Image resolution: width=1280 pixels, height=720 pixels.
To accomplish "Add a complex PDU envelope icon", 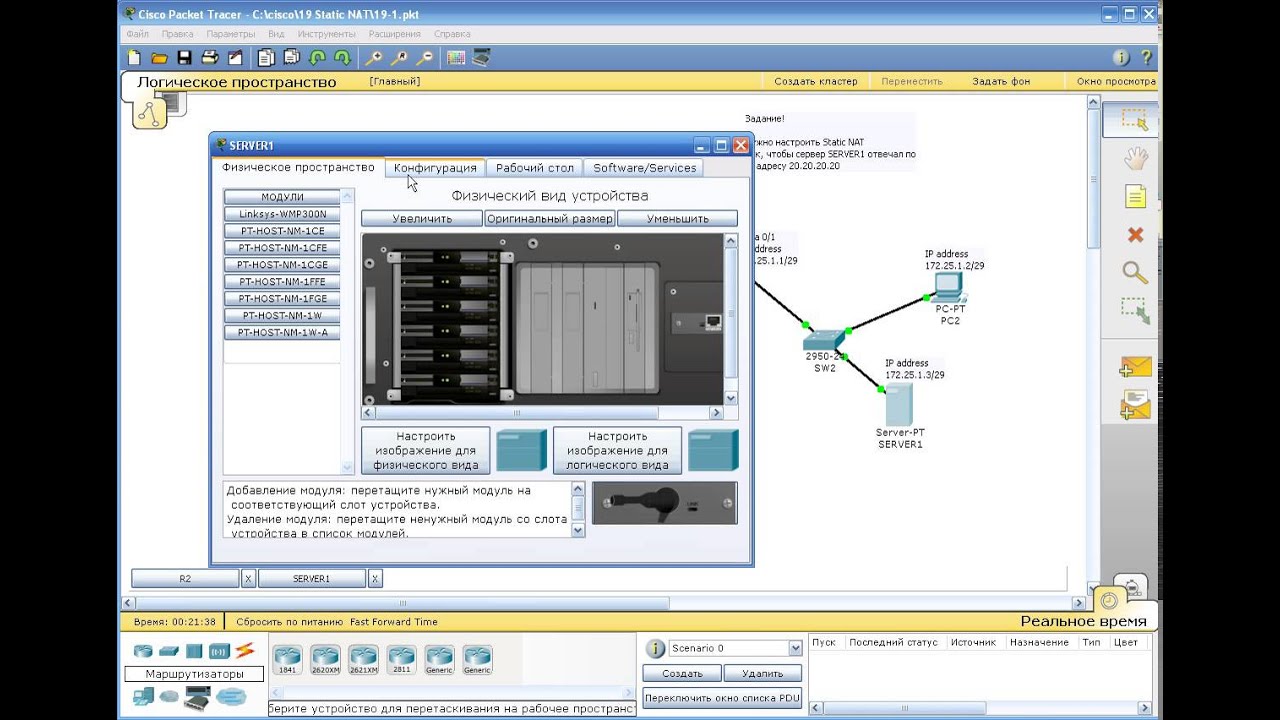I will click(x=1135, y=405).
